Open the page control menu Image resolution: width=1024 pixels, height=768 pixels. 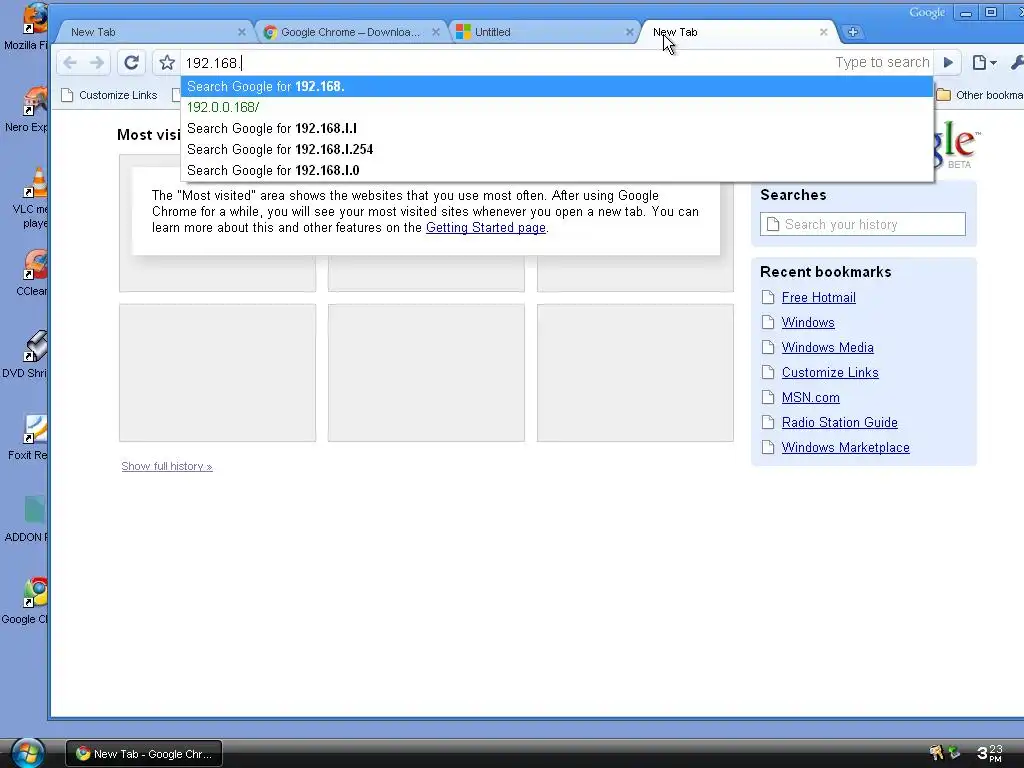tap(984, 63)
